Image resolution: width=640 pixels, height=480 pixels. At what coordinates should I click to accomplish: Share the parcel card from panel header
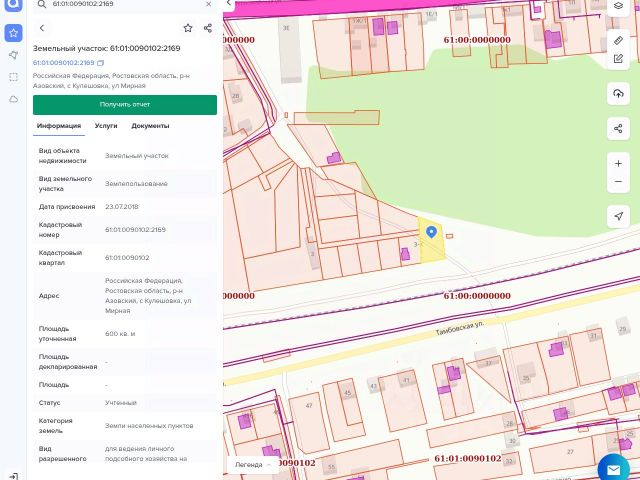click(207, 28)
